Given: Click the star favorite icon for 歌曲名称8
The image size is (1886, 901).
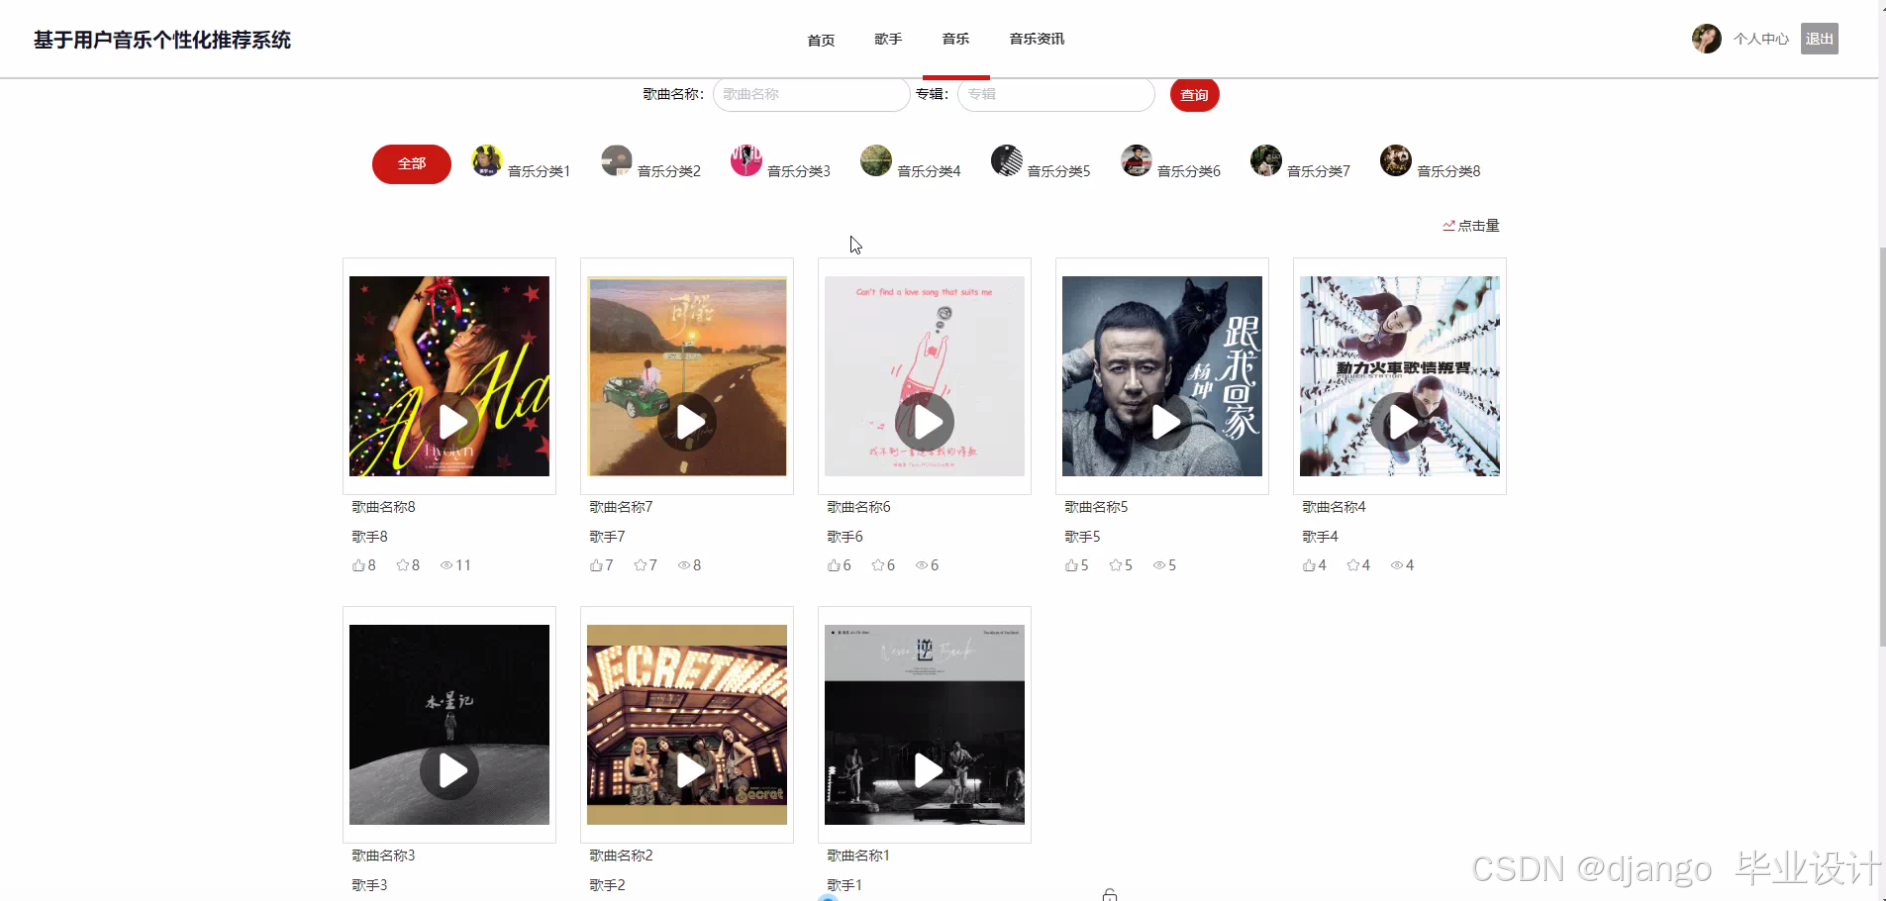Looking at the screenshot, I should click(x=402, y=565).
